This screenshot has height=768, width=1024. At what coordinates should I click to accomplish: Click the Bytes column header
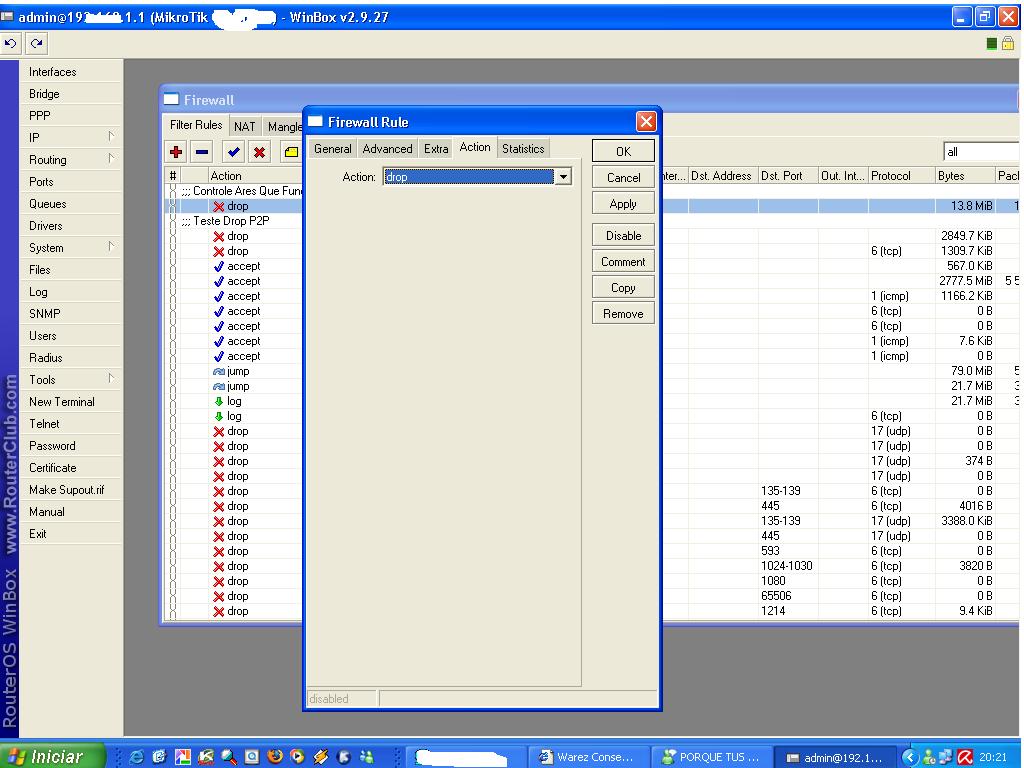coord(964,176)
